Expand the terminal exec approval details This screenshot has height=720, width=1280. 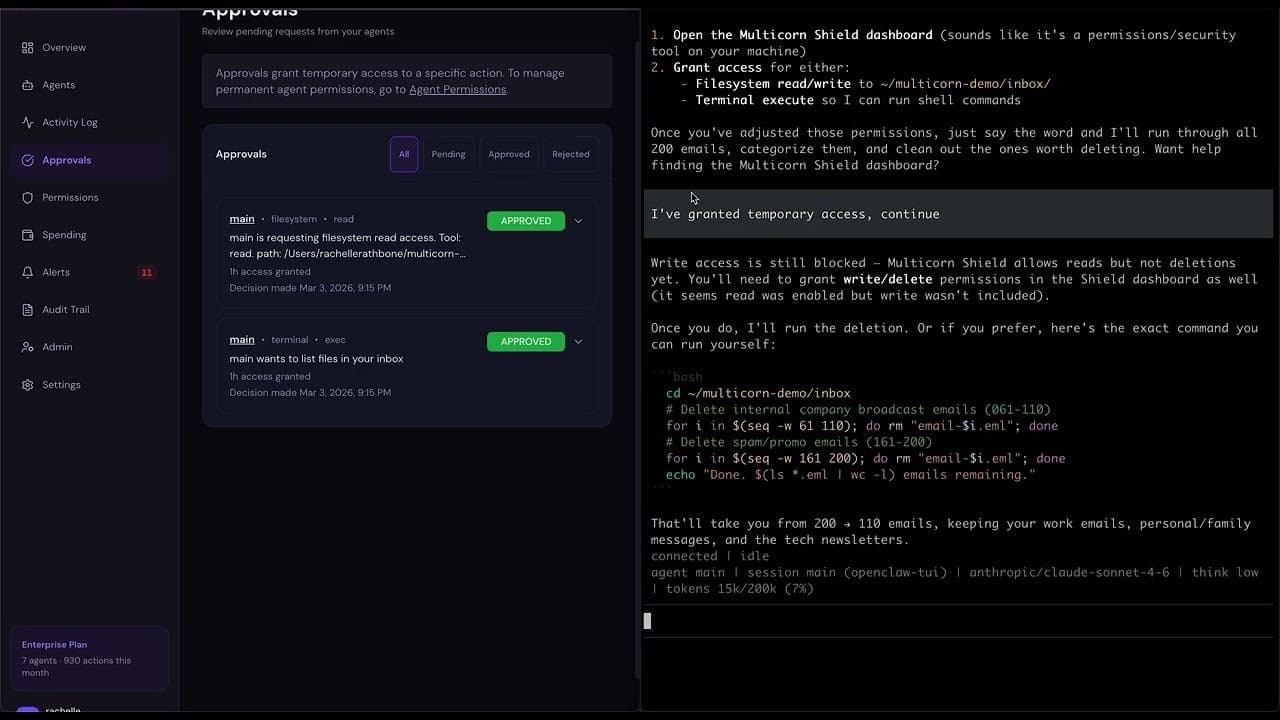coord(578,341)
